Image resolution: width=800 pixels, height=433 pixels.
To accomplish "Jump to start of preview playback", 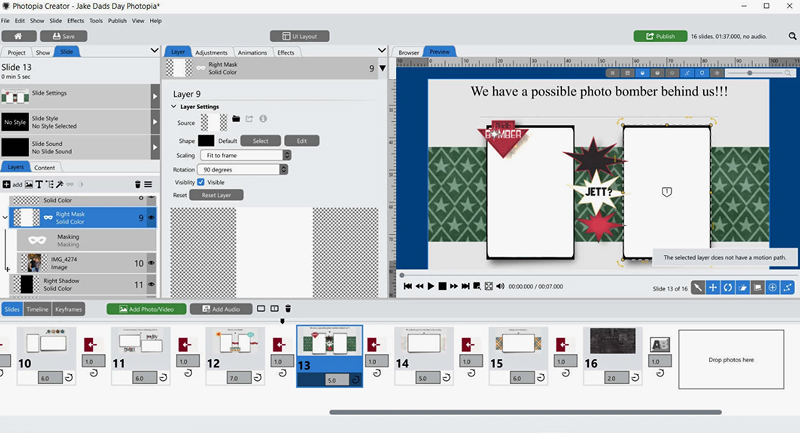I will click(408, 287).
